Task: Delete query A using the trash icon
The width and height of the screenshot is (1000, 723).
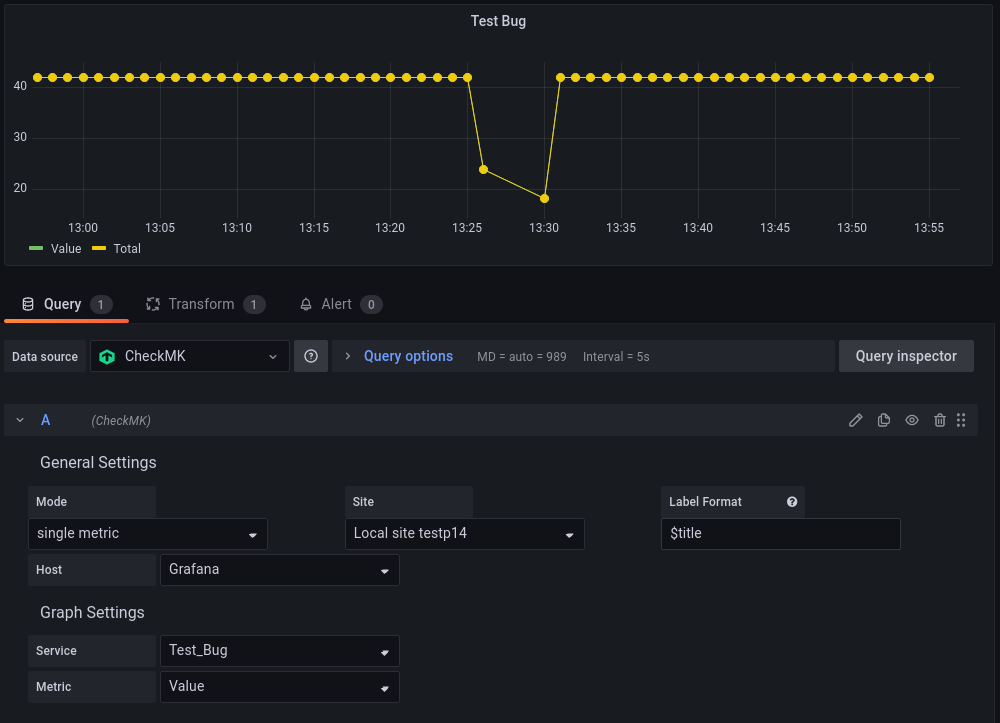Action: pos(940,421)
